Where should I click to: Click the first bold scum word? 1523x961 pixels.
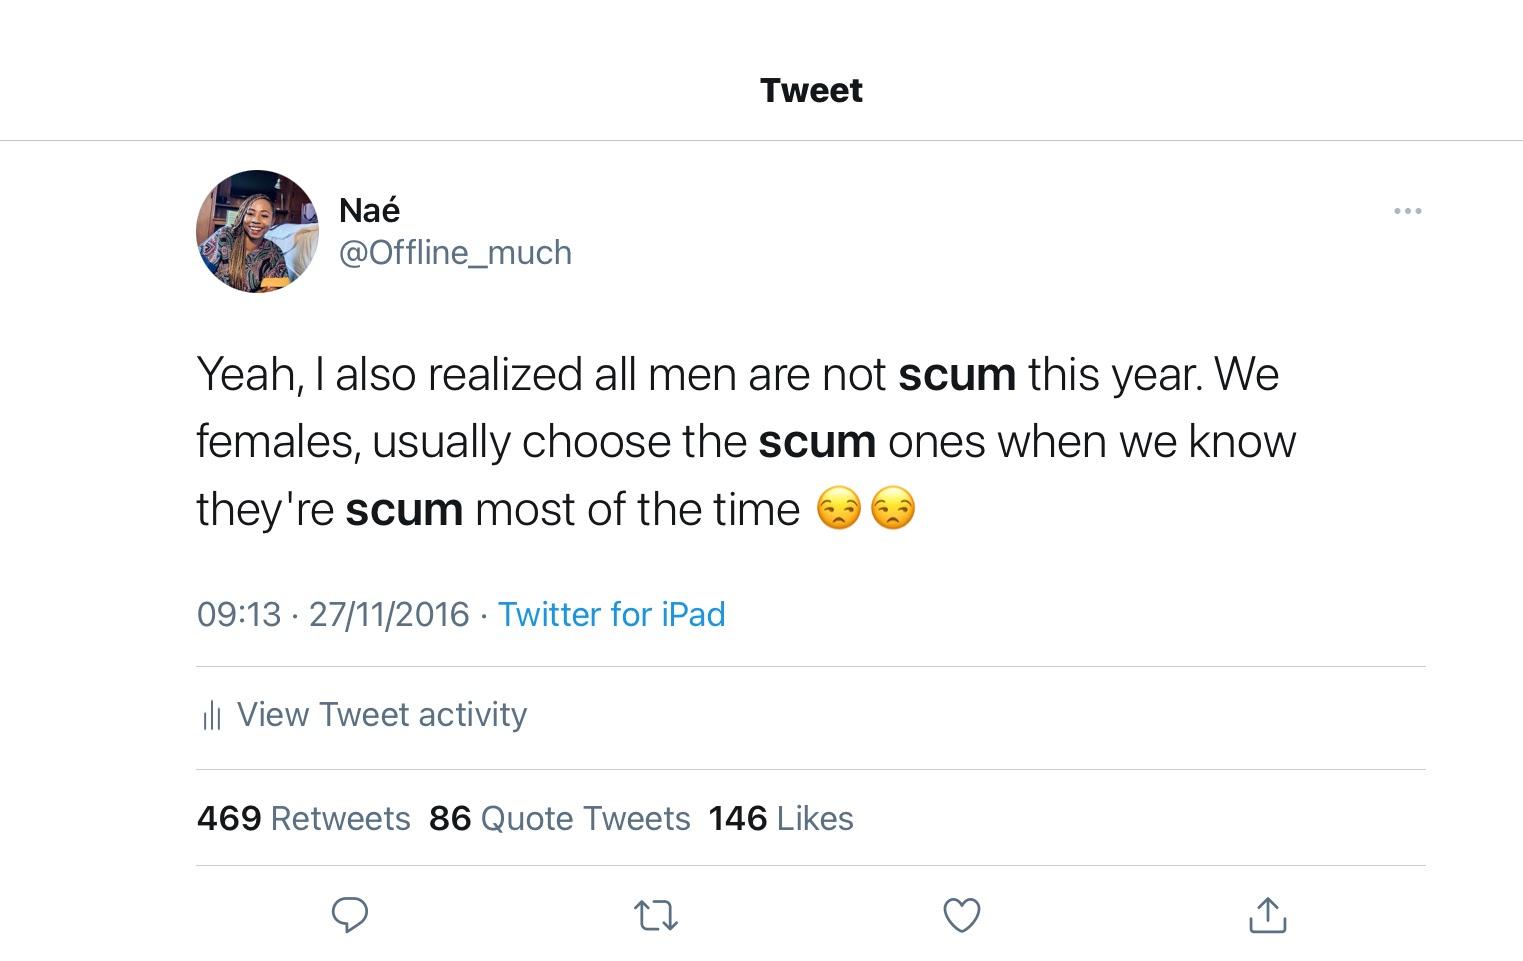957,375
